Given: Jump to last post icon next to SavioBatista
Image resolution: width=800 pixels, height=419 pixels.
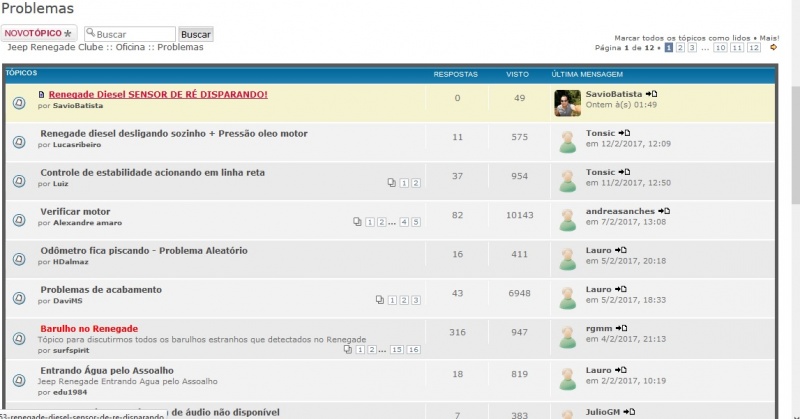Looking at the screenshot, I should coord(652,94).
